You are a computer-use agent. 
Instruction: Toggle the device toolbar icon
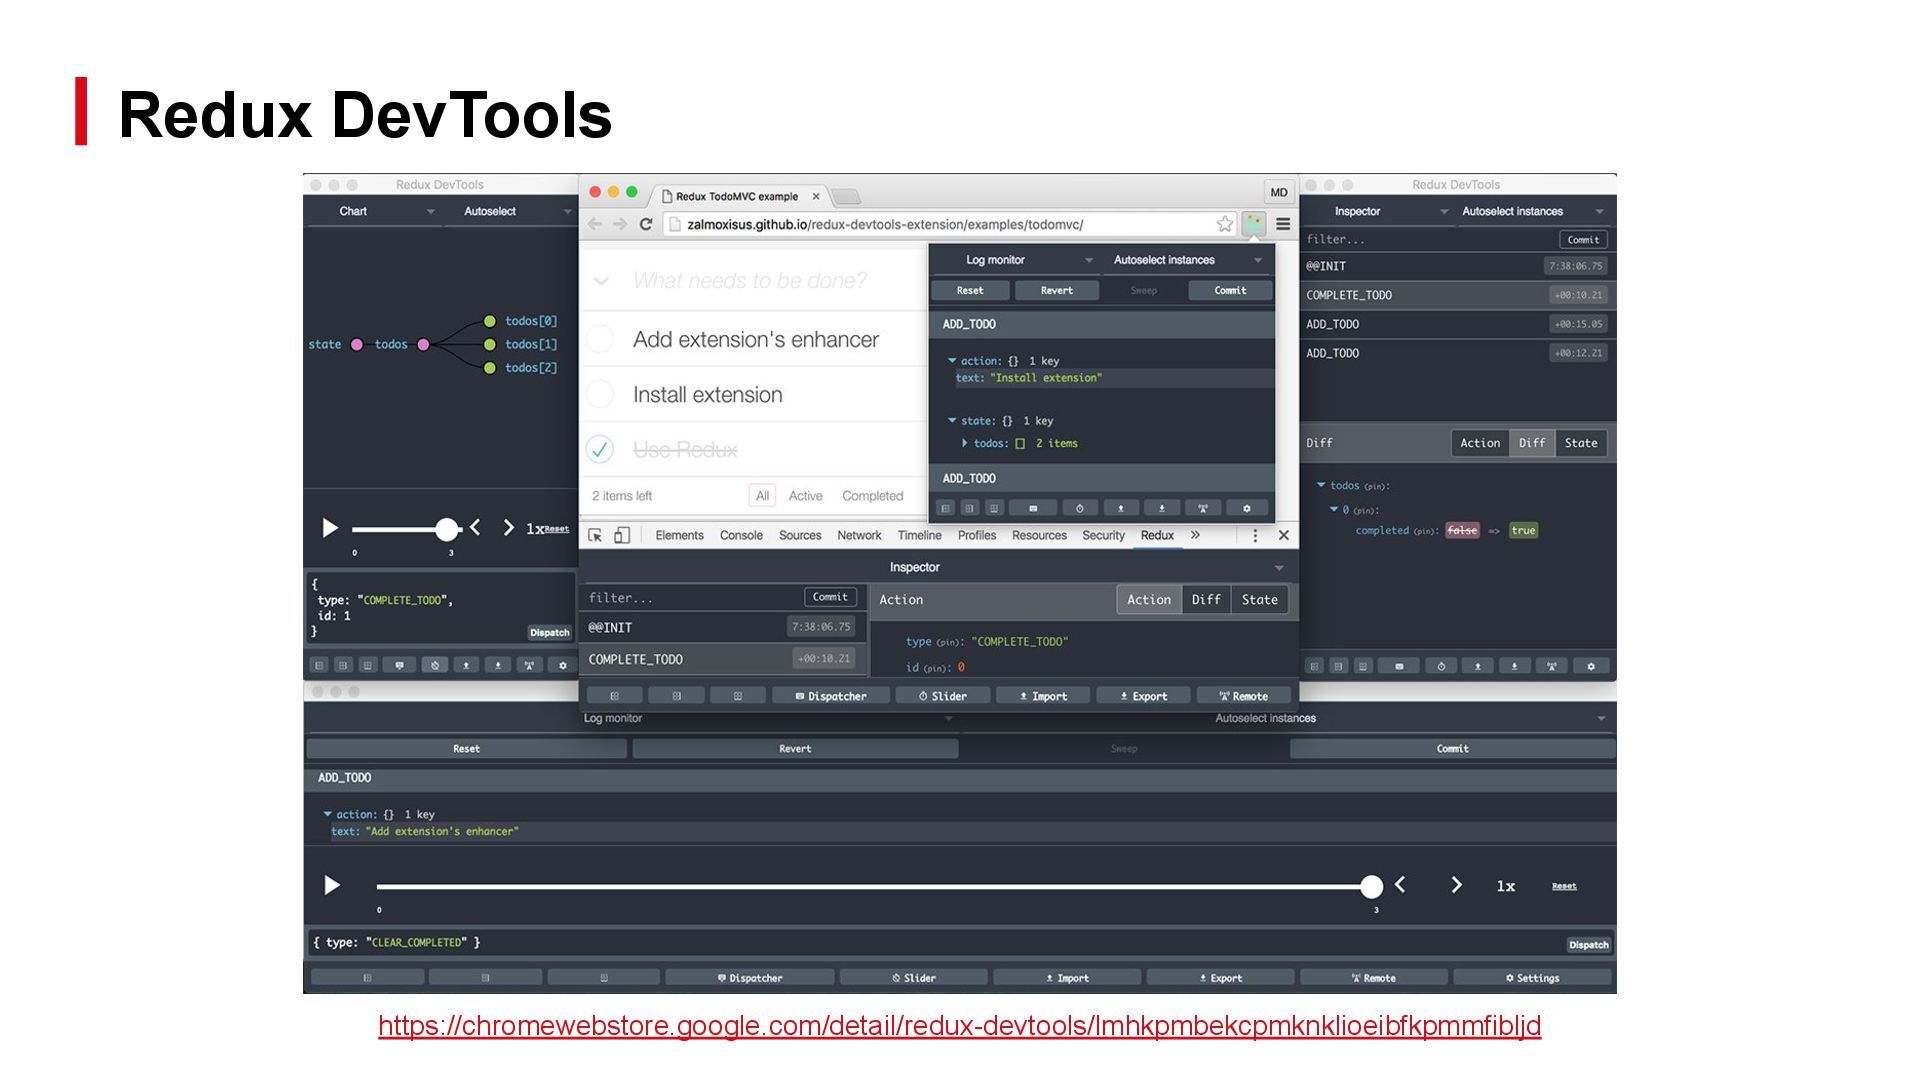[x=622, y=536]
